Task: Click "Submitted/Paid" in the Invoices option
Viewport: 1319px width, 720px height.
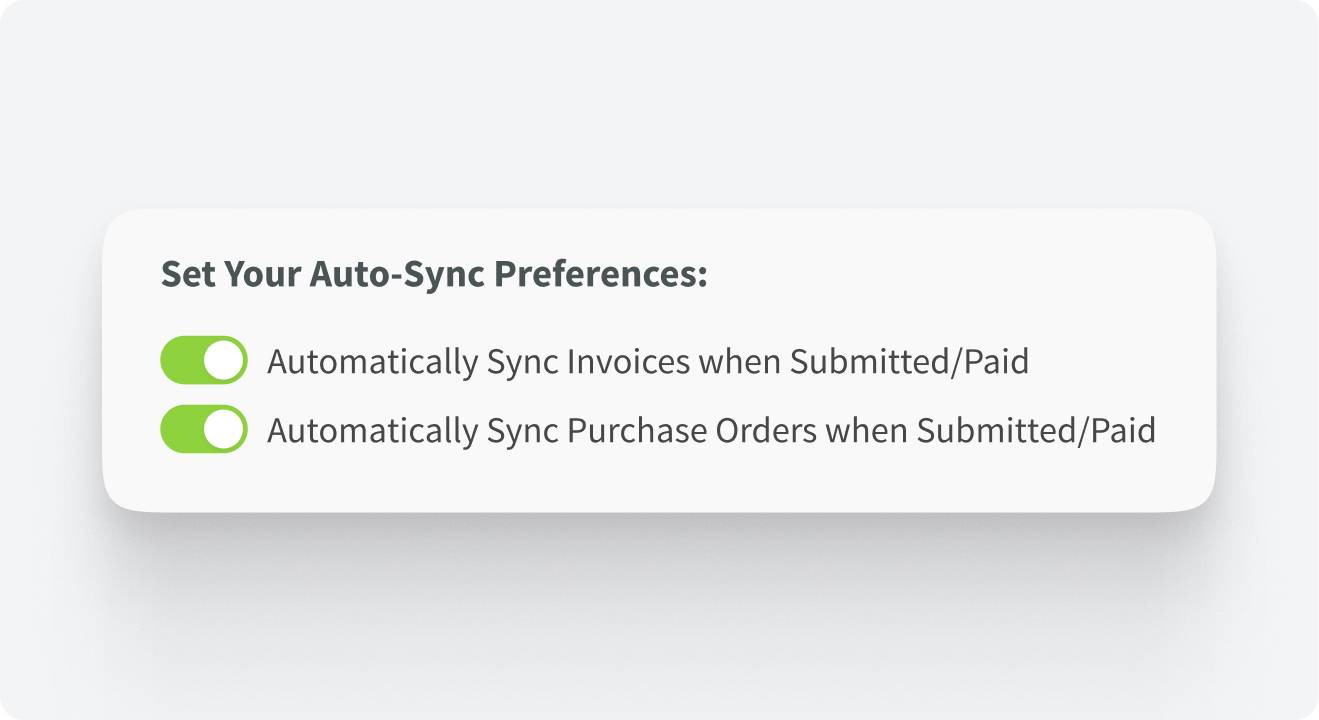Action: point(909,361)
